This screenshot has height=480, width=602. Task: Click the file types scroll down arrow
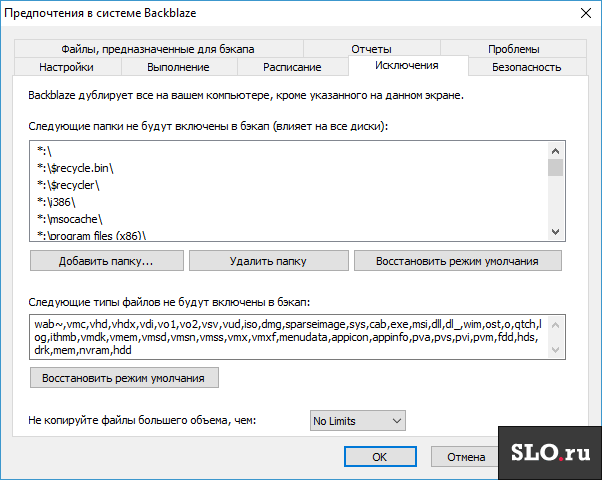pos(555,349)
